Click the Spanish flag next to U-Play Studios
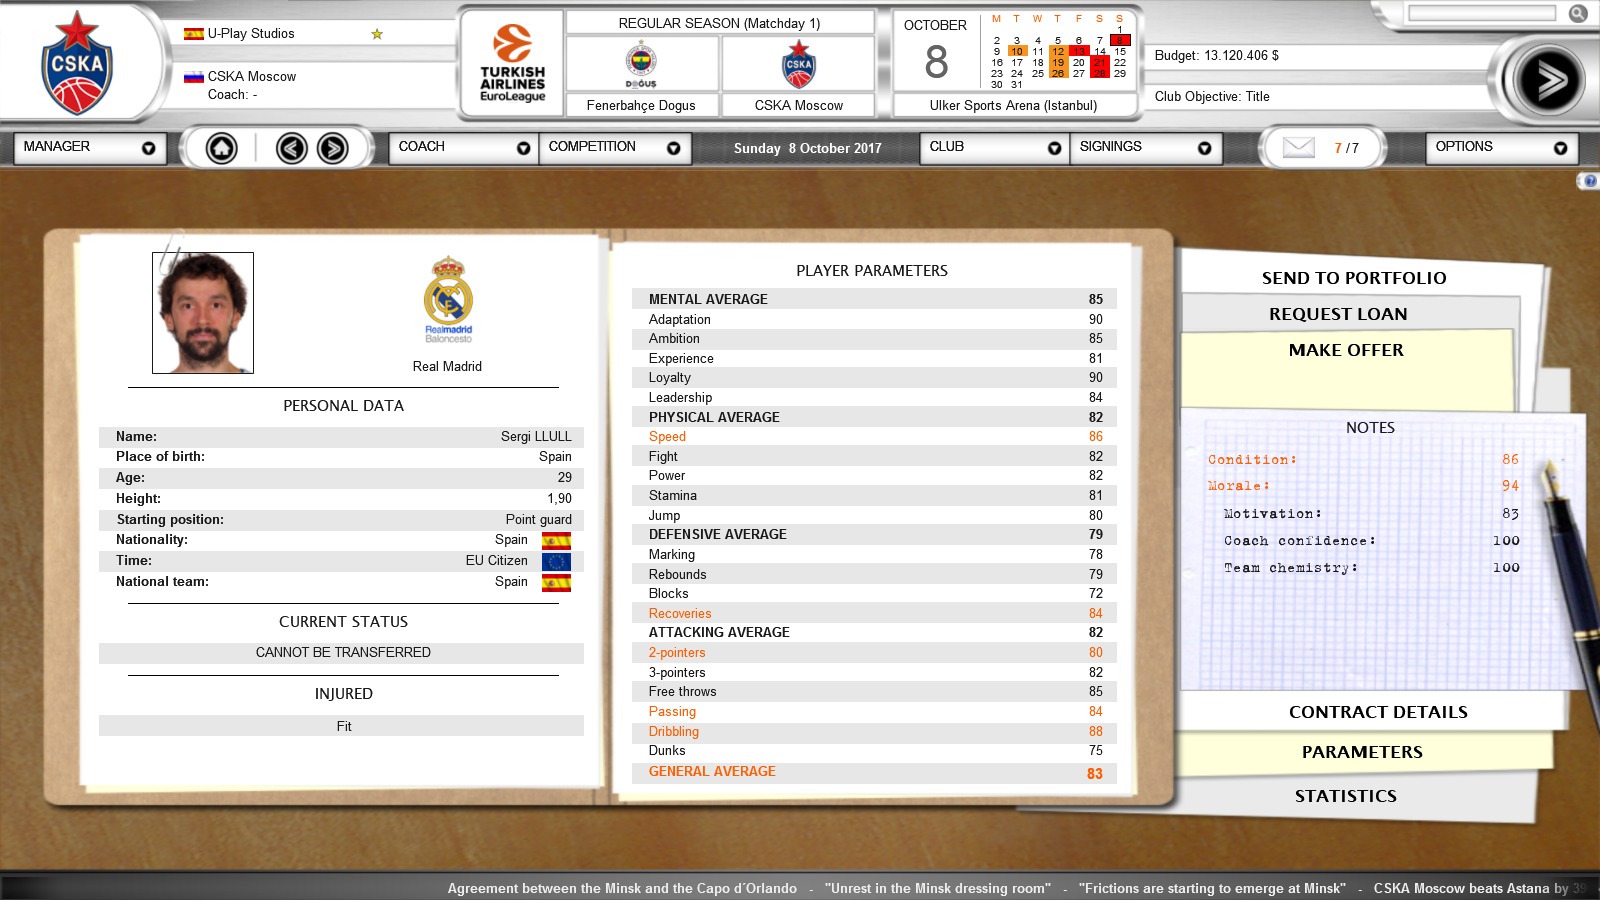The image size is (1600, 900). tap(193, 34)
